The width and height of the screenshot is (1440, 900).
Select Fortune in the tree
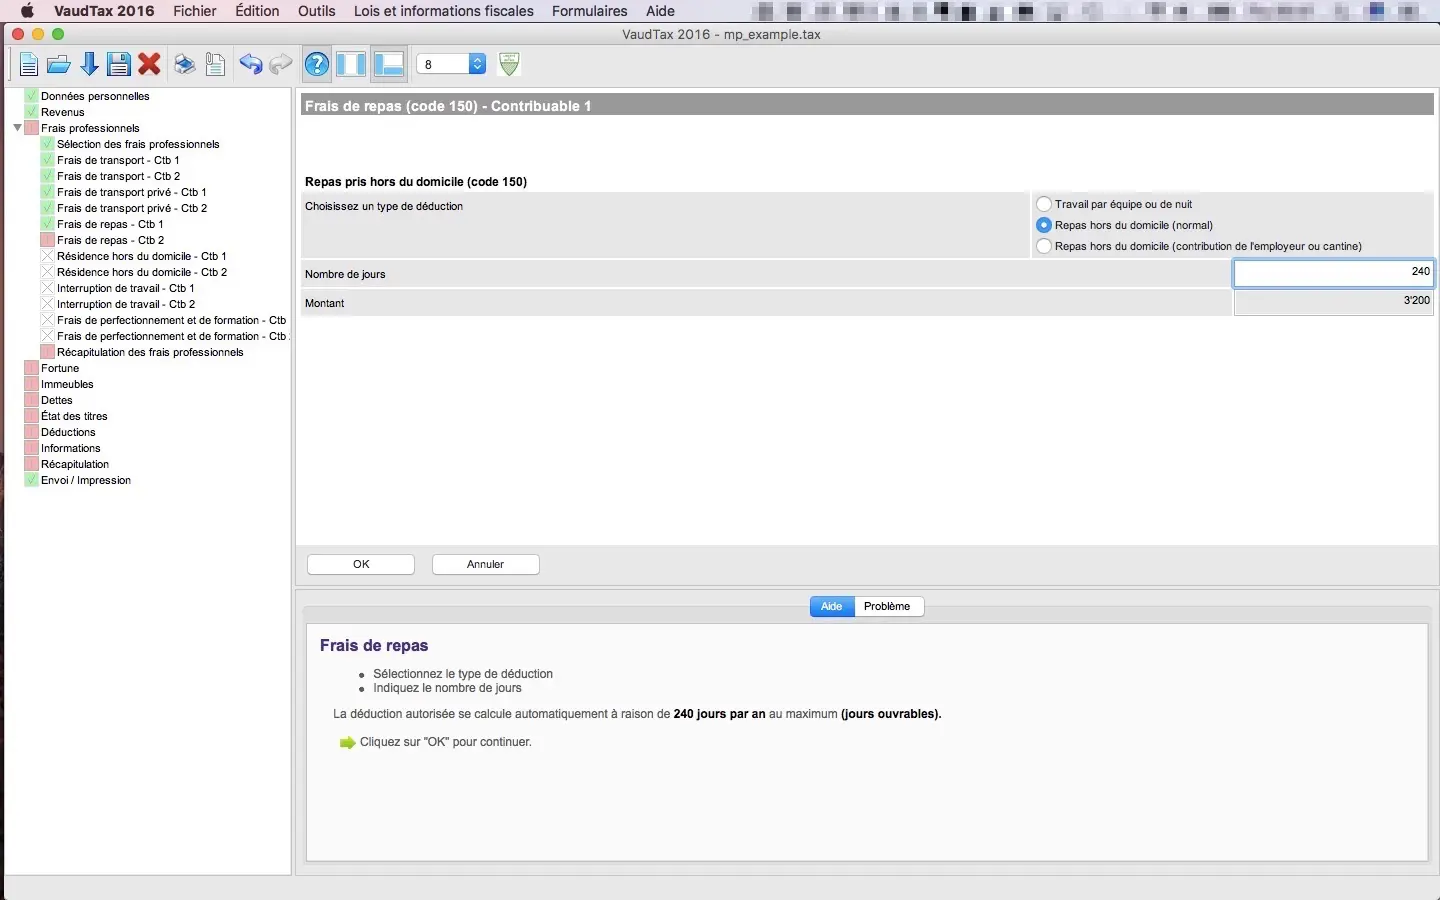coord(60,368)
